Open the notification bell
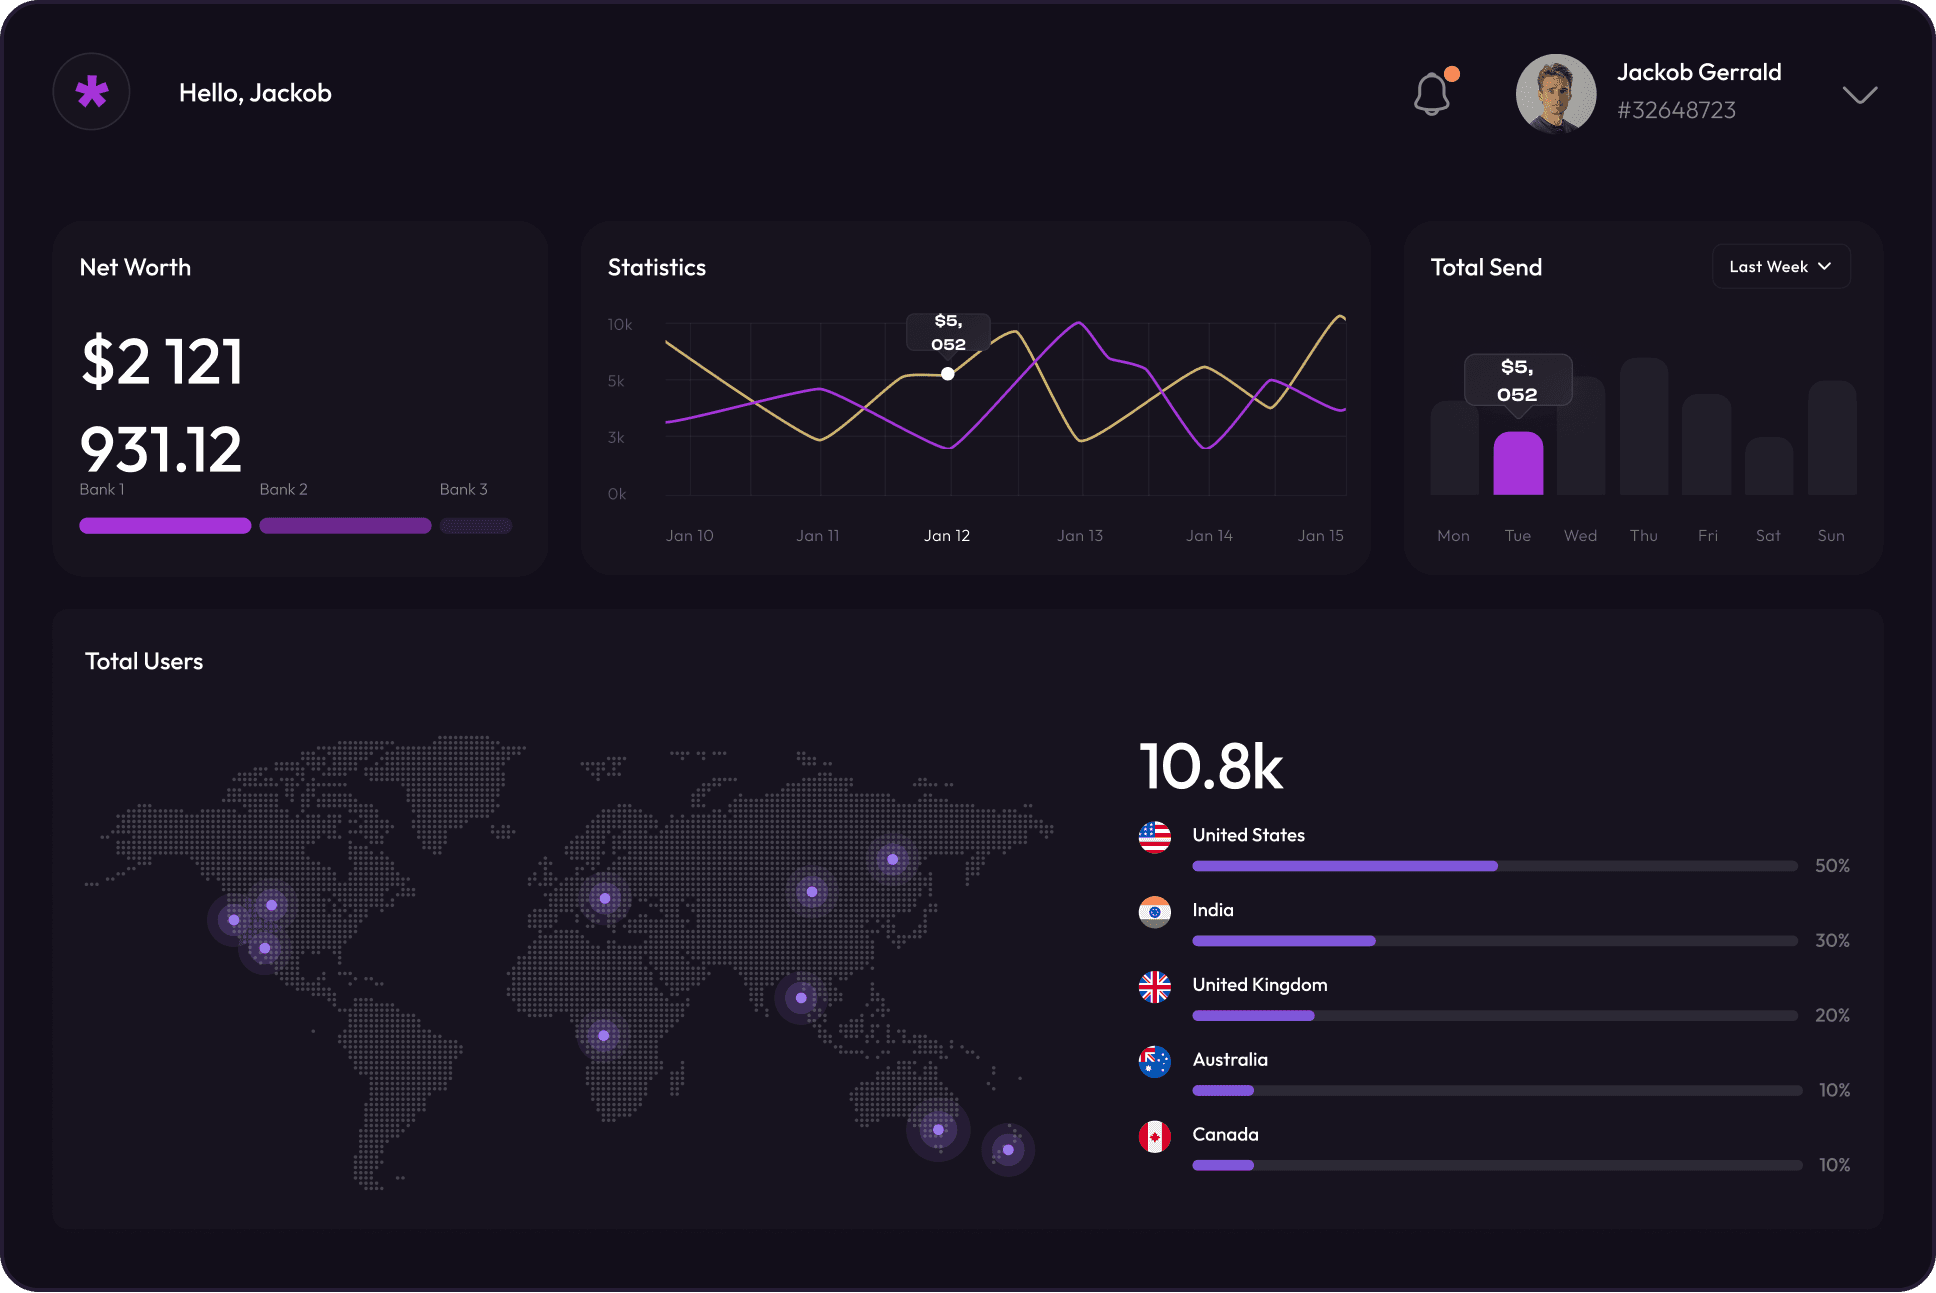1936x1293 pixels. 1432,92
